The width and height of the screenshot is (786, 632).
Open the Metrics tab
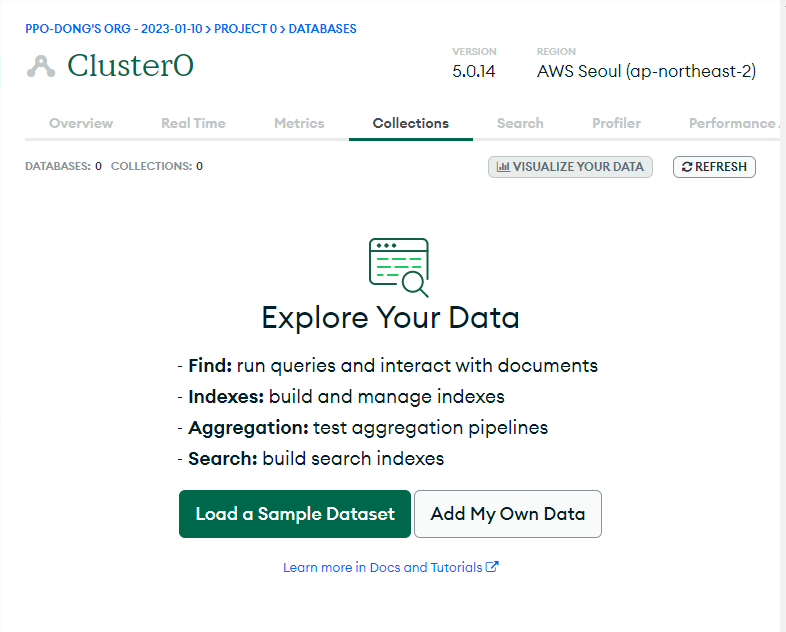299,123
